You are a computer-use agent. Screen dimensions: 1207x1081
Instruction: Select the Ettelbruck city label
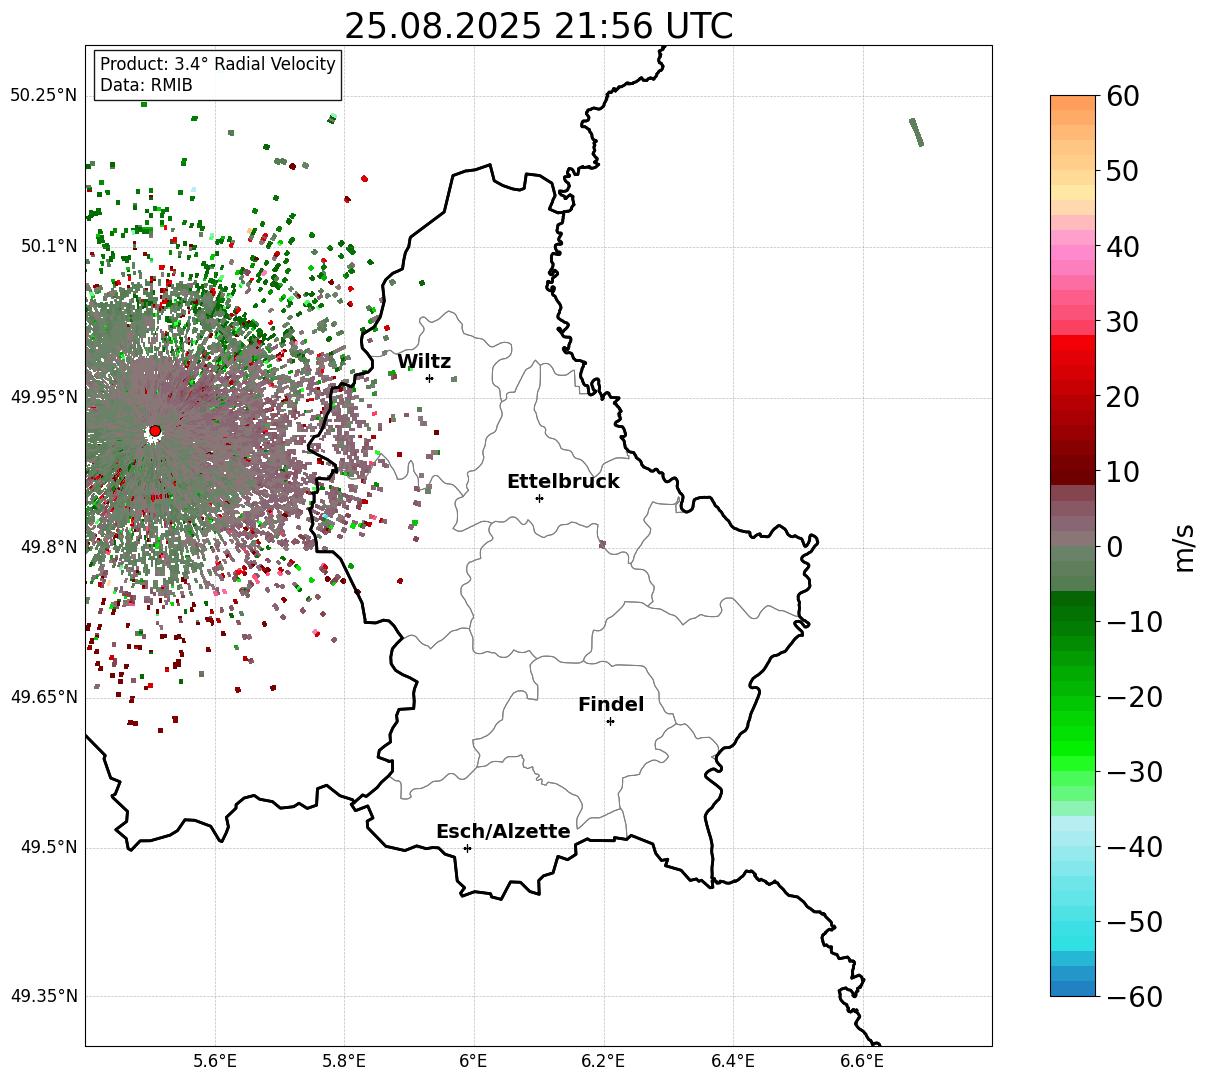tap(563, 481)
